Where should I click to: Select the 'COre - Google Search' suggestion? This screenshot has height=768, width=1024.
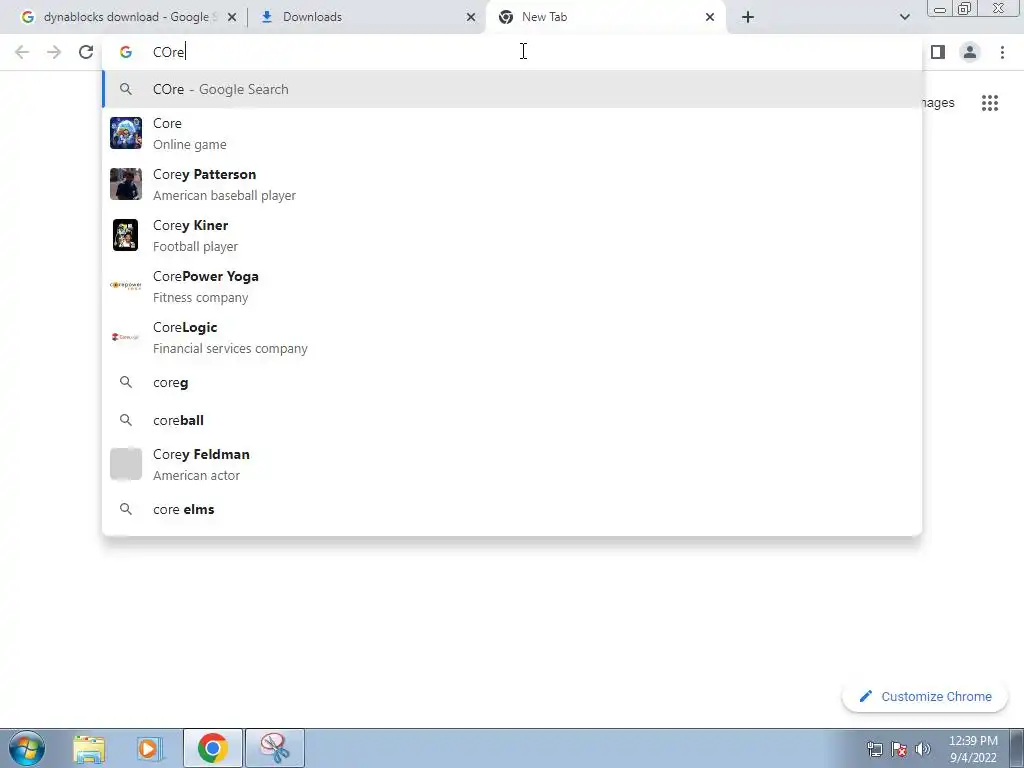(512, 89)
